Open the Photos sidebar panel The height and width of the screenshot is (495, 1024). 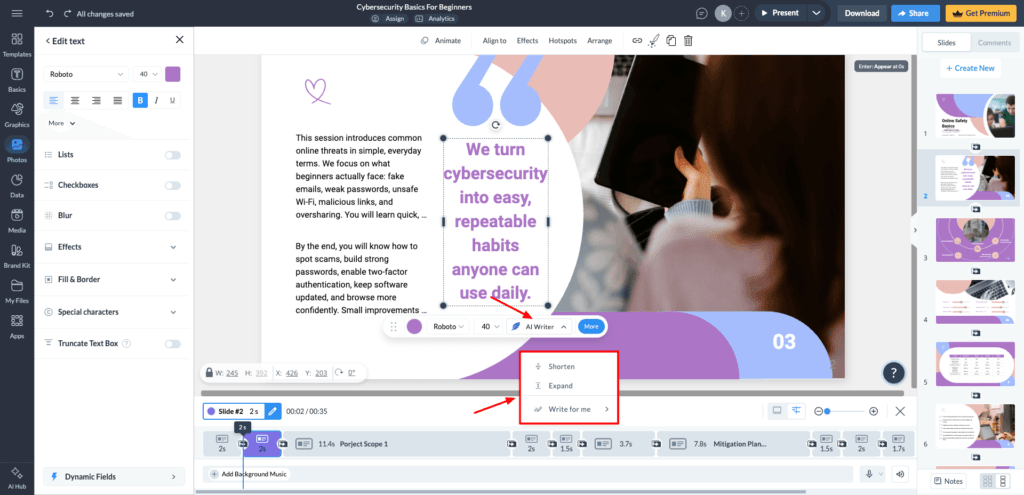pos(17,150)
